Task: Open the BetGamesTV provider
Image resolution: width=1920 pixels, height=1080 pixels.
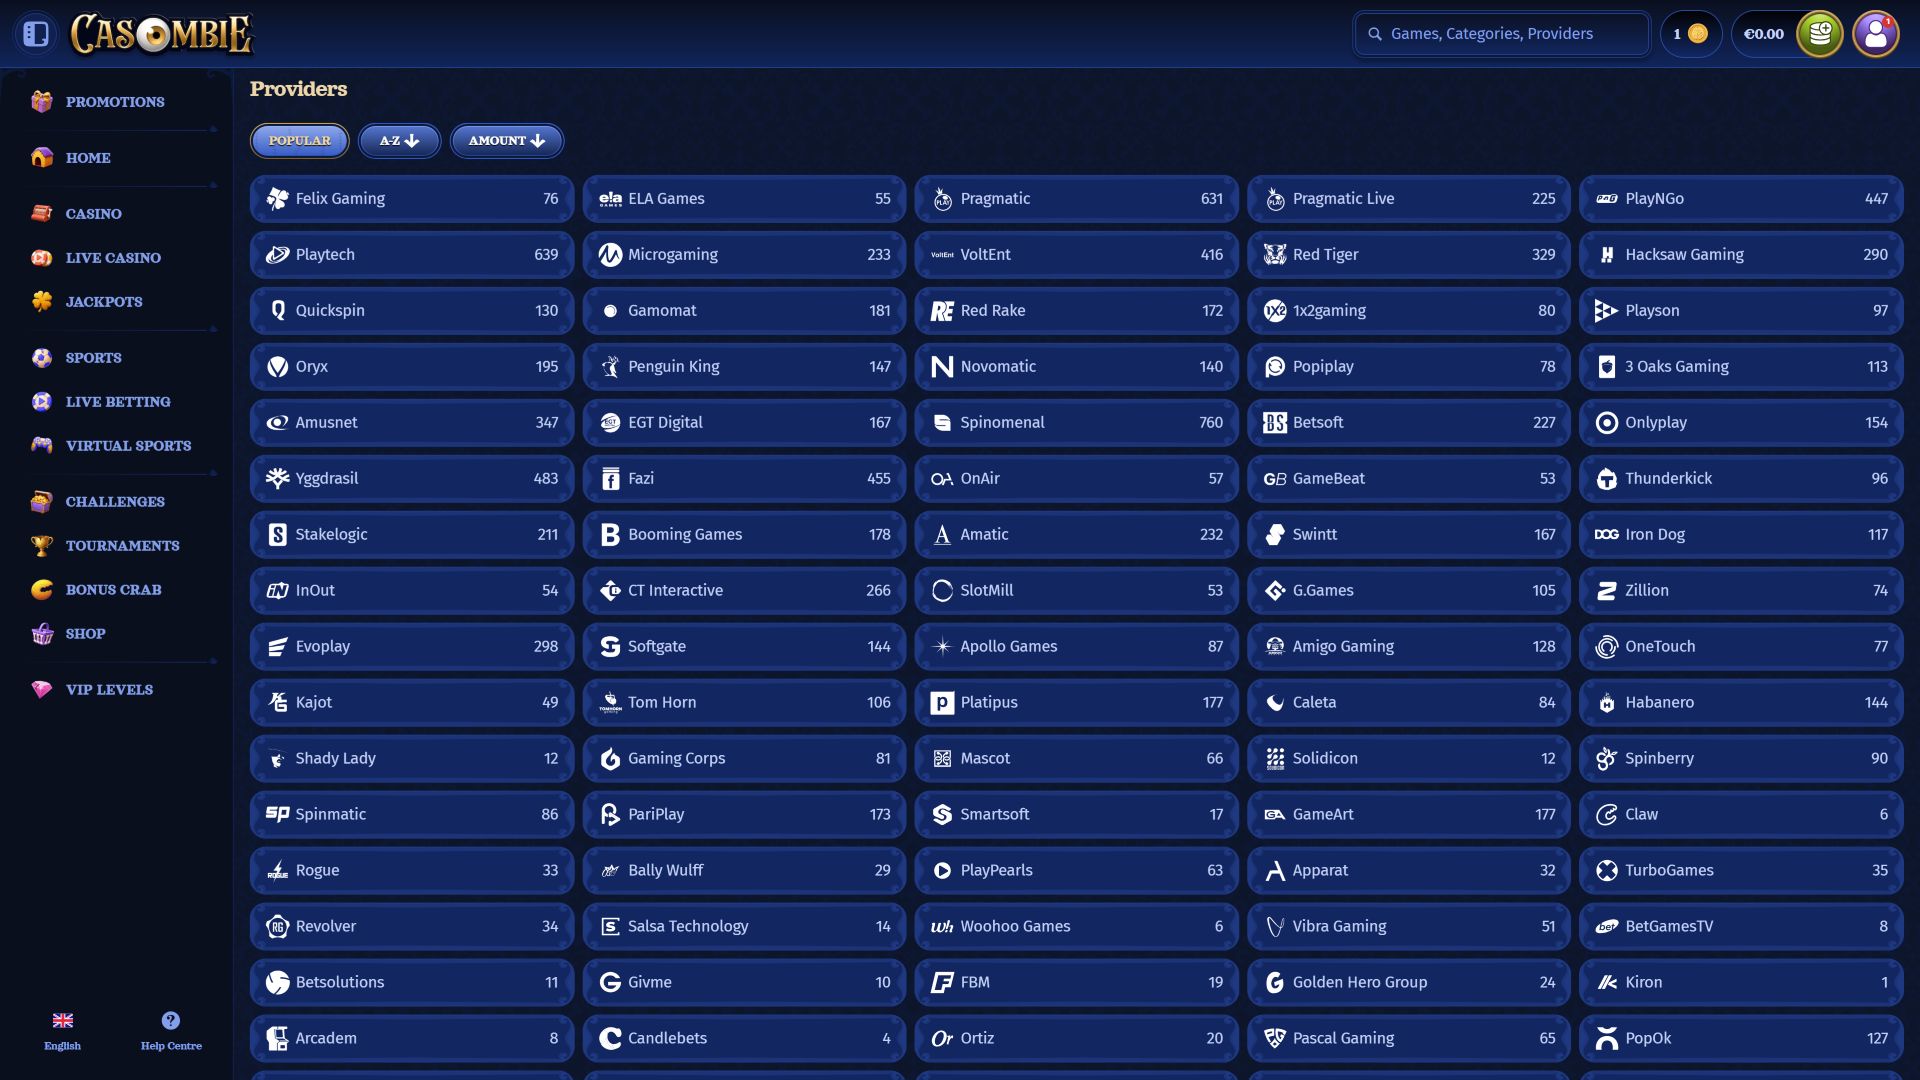Action: tap(1741, 927)
